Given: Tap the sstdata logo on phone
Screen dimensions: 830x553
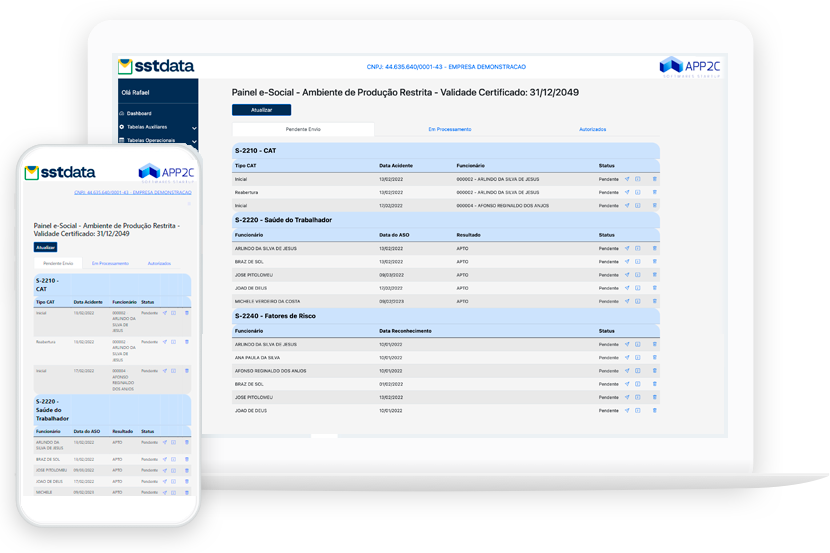Looking at the screenshot, I should [x=60, y=172].
